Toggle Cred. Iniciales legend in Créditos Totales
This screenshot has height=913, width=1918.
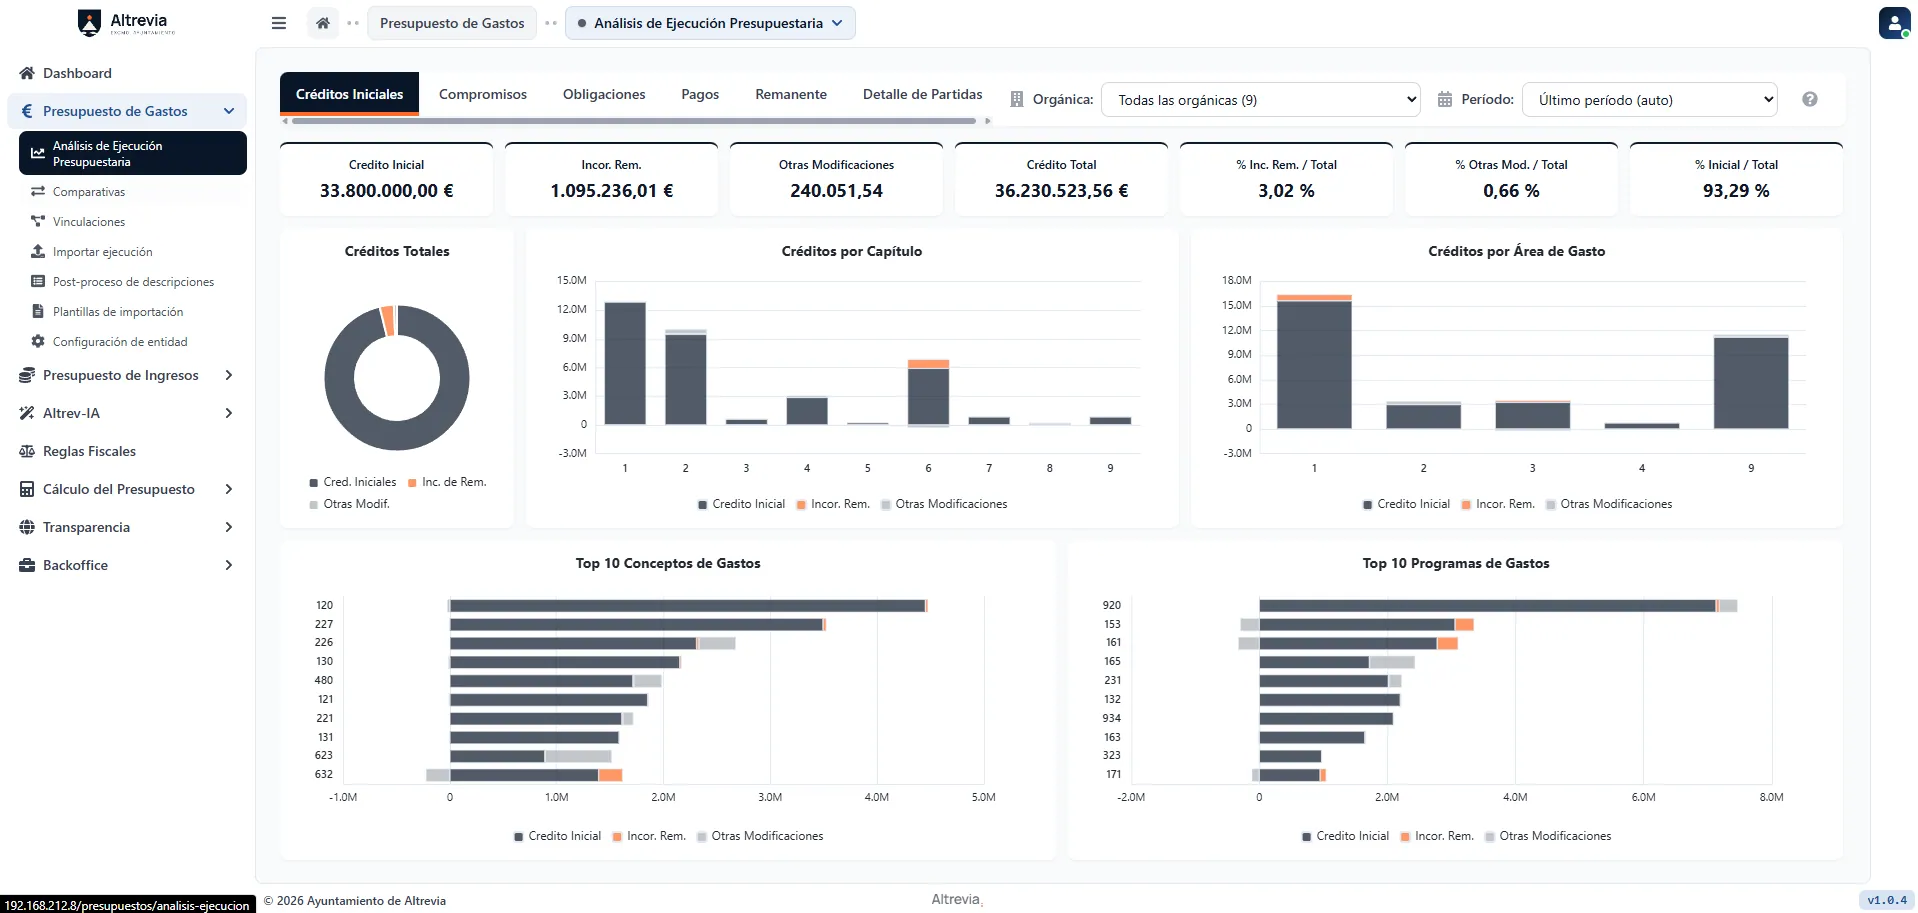click(353, 482)
